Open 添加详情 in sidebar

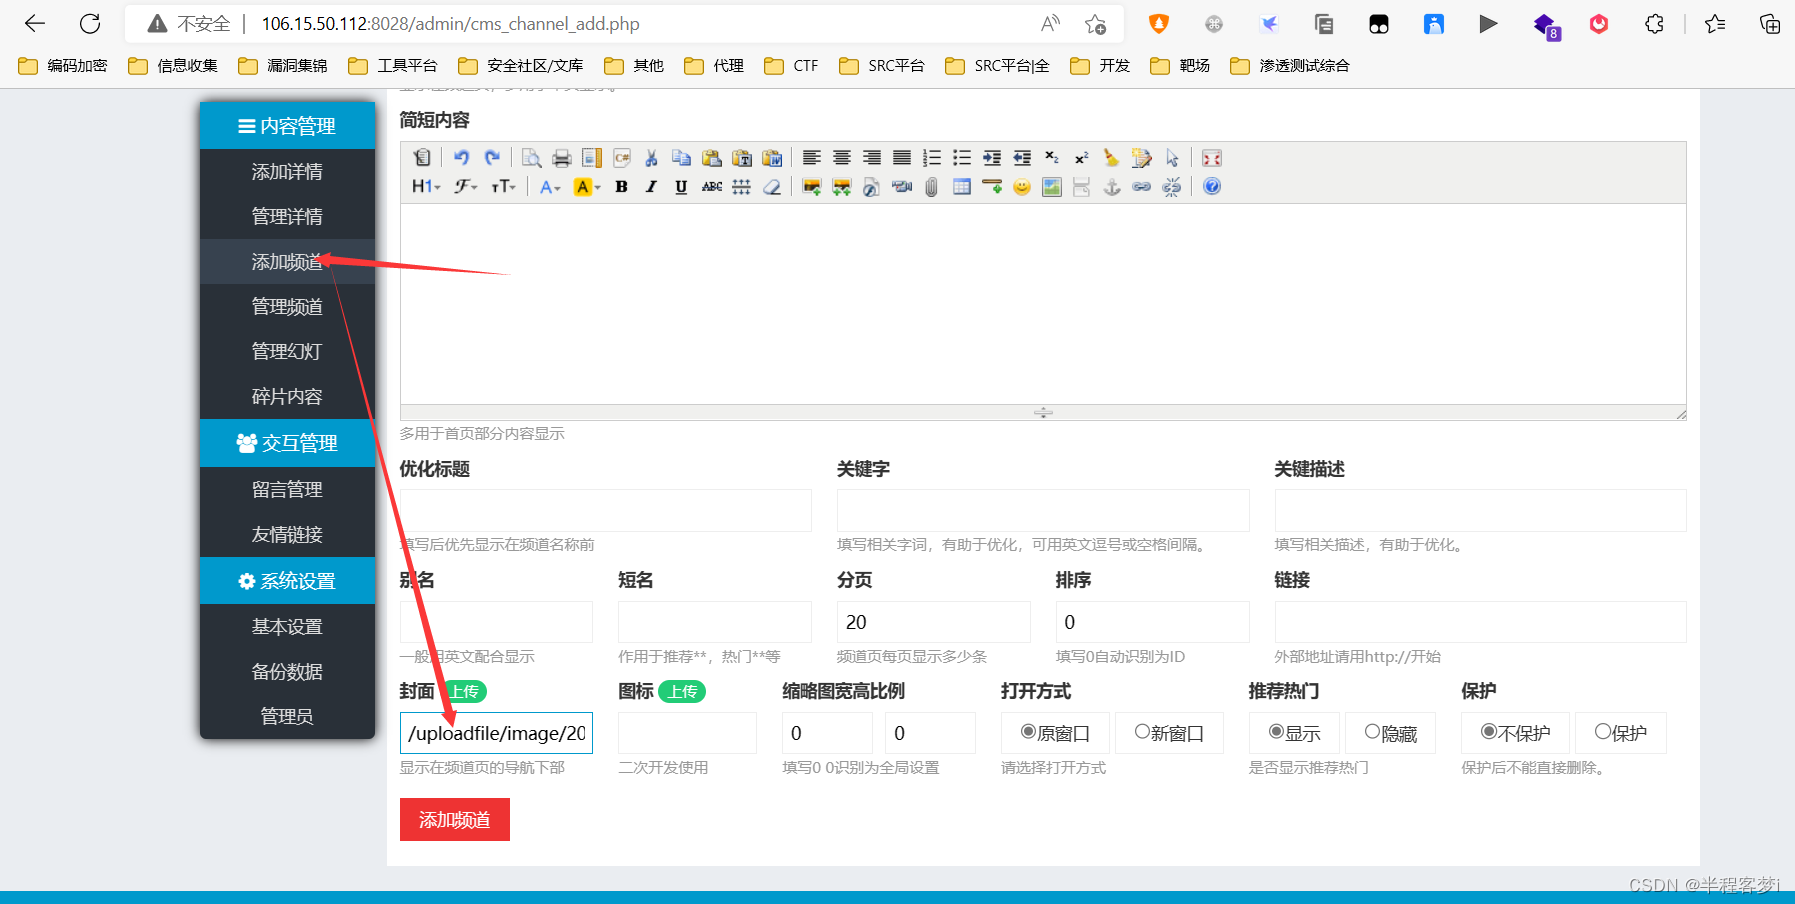pos(287,172)
